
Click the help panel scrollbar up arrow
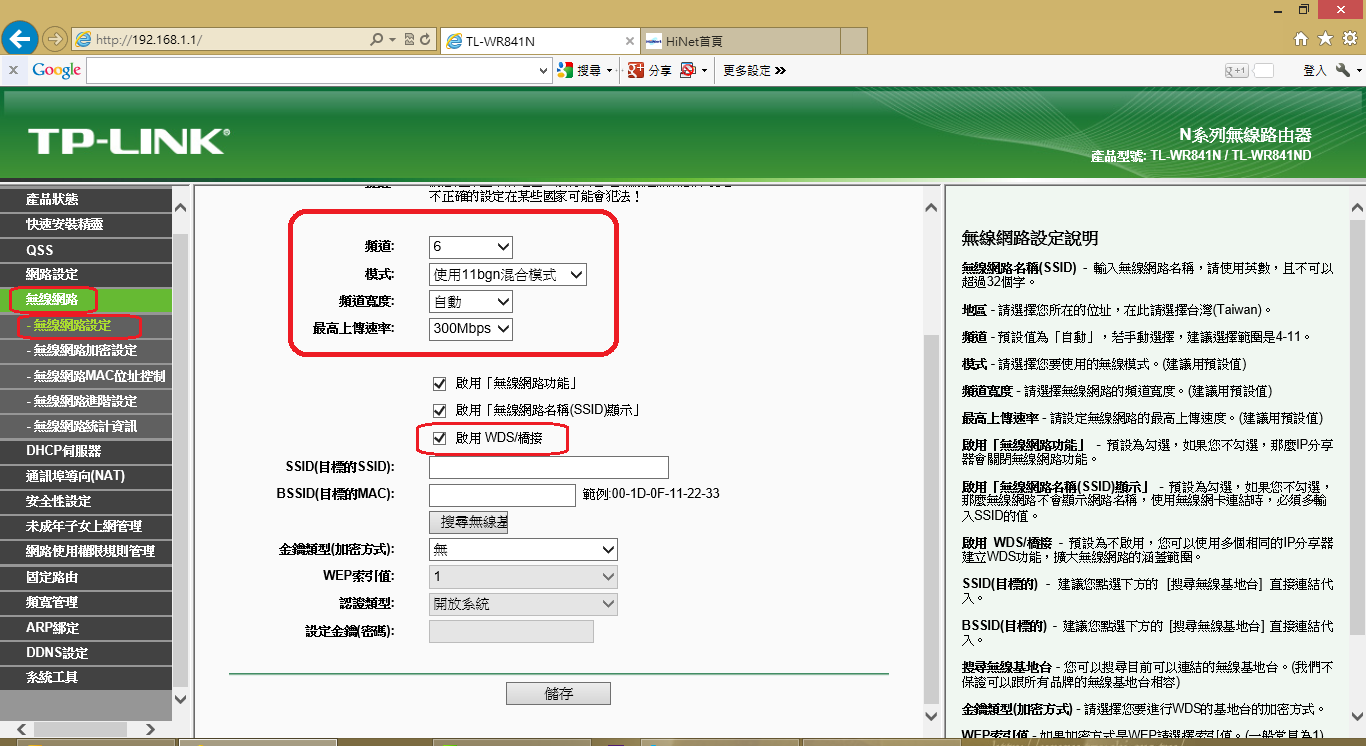(x=1356, y=207)
